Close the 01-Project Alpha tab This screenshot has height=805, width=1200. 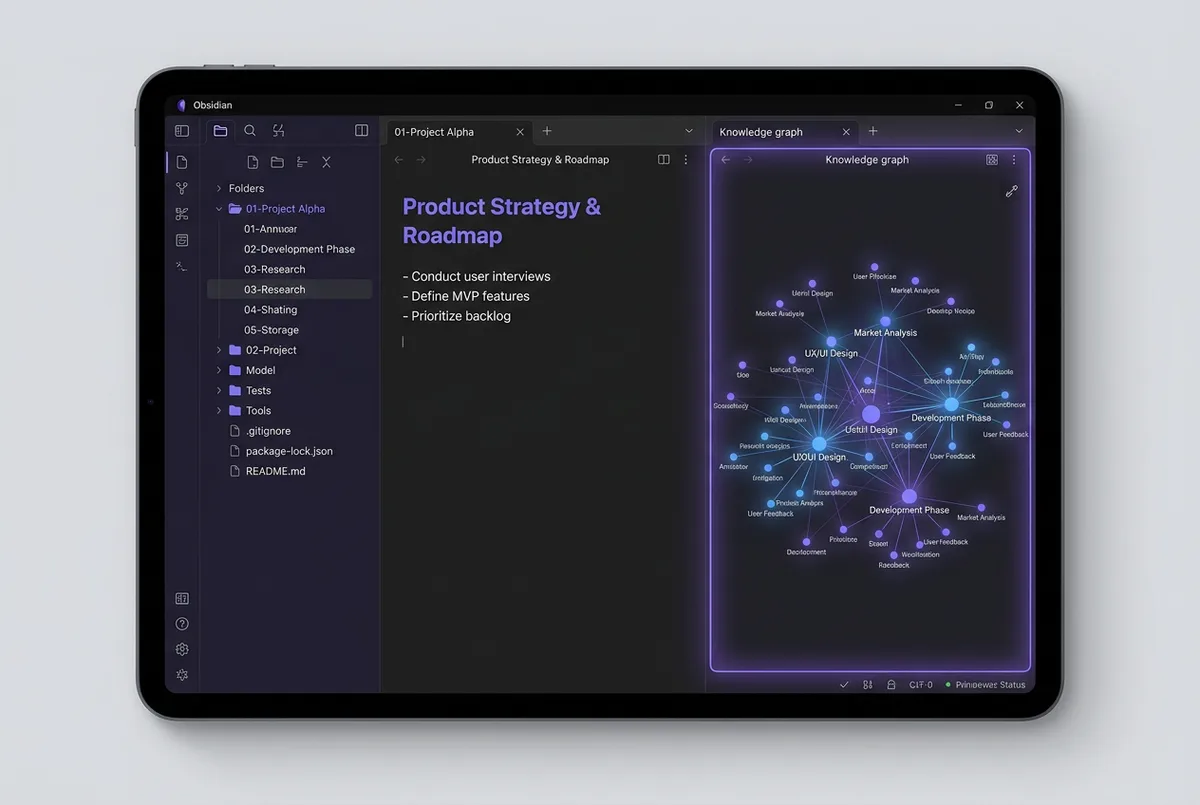[520, 132]
